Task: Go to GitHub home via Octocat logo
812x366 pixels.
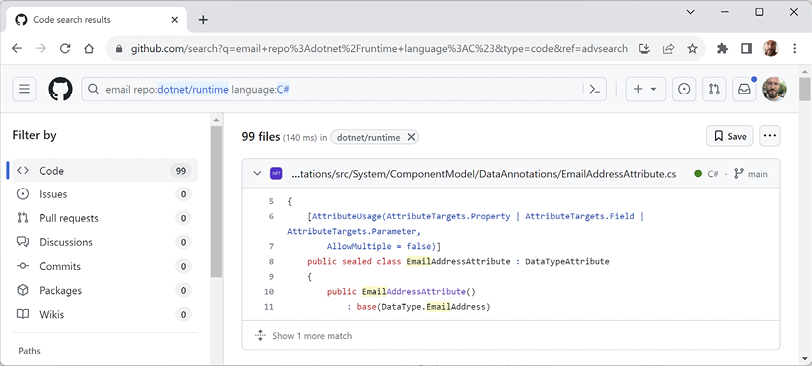Action: 61,89
